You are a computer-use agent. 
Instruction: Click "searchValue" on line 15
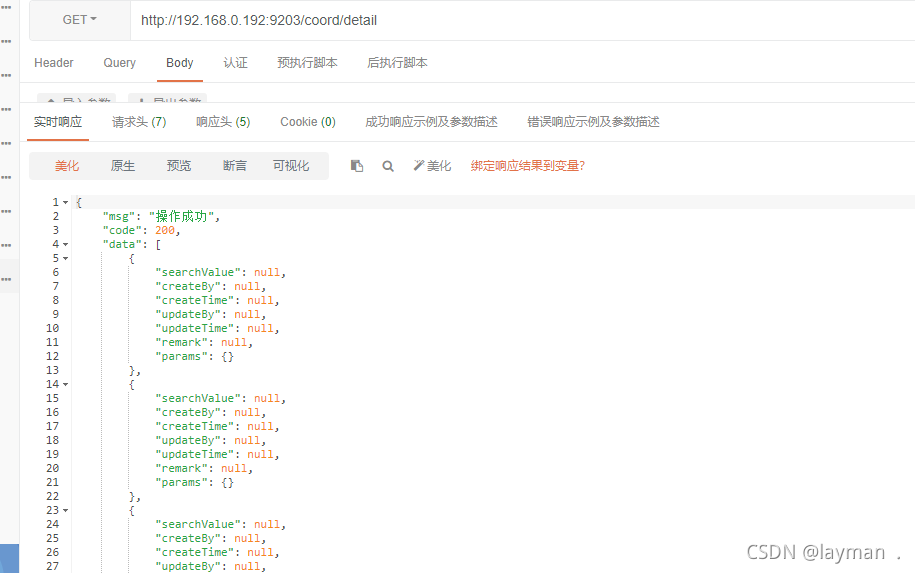pos(198,399)
